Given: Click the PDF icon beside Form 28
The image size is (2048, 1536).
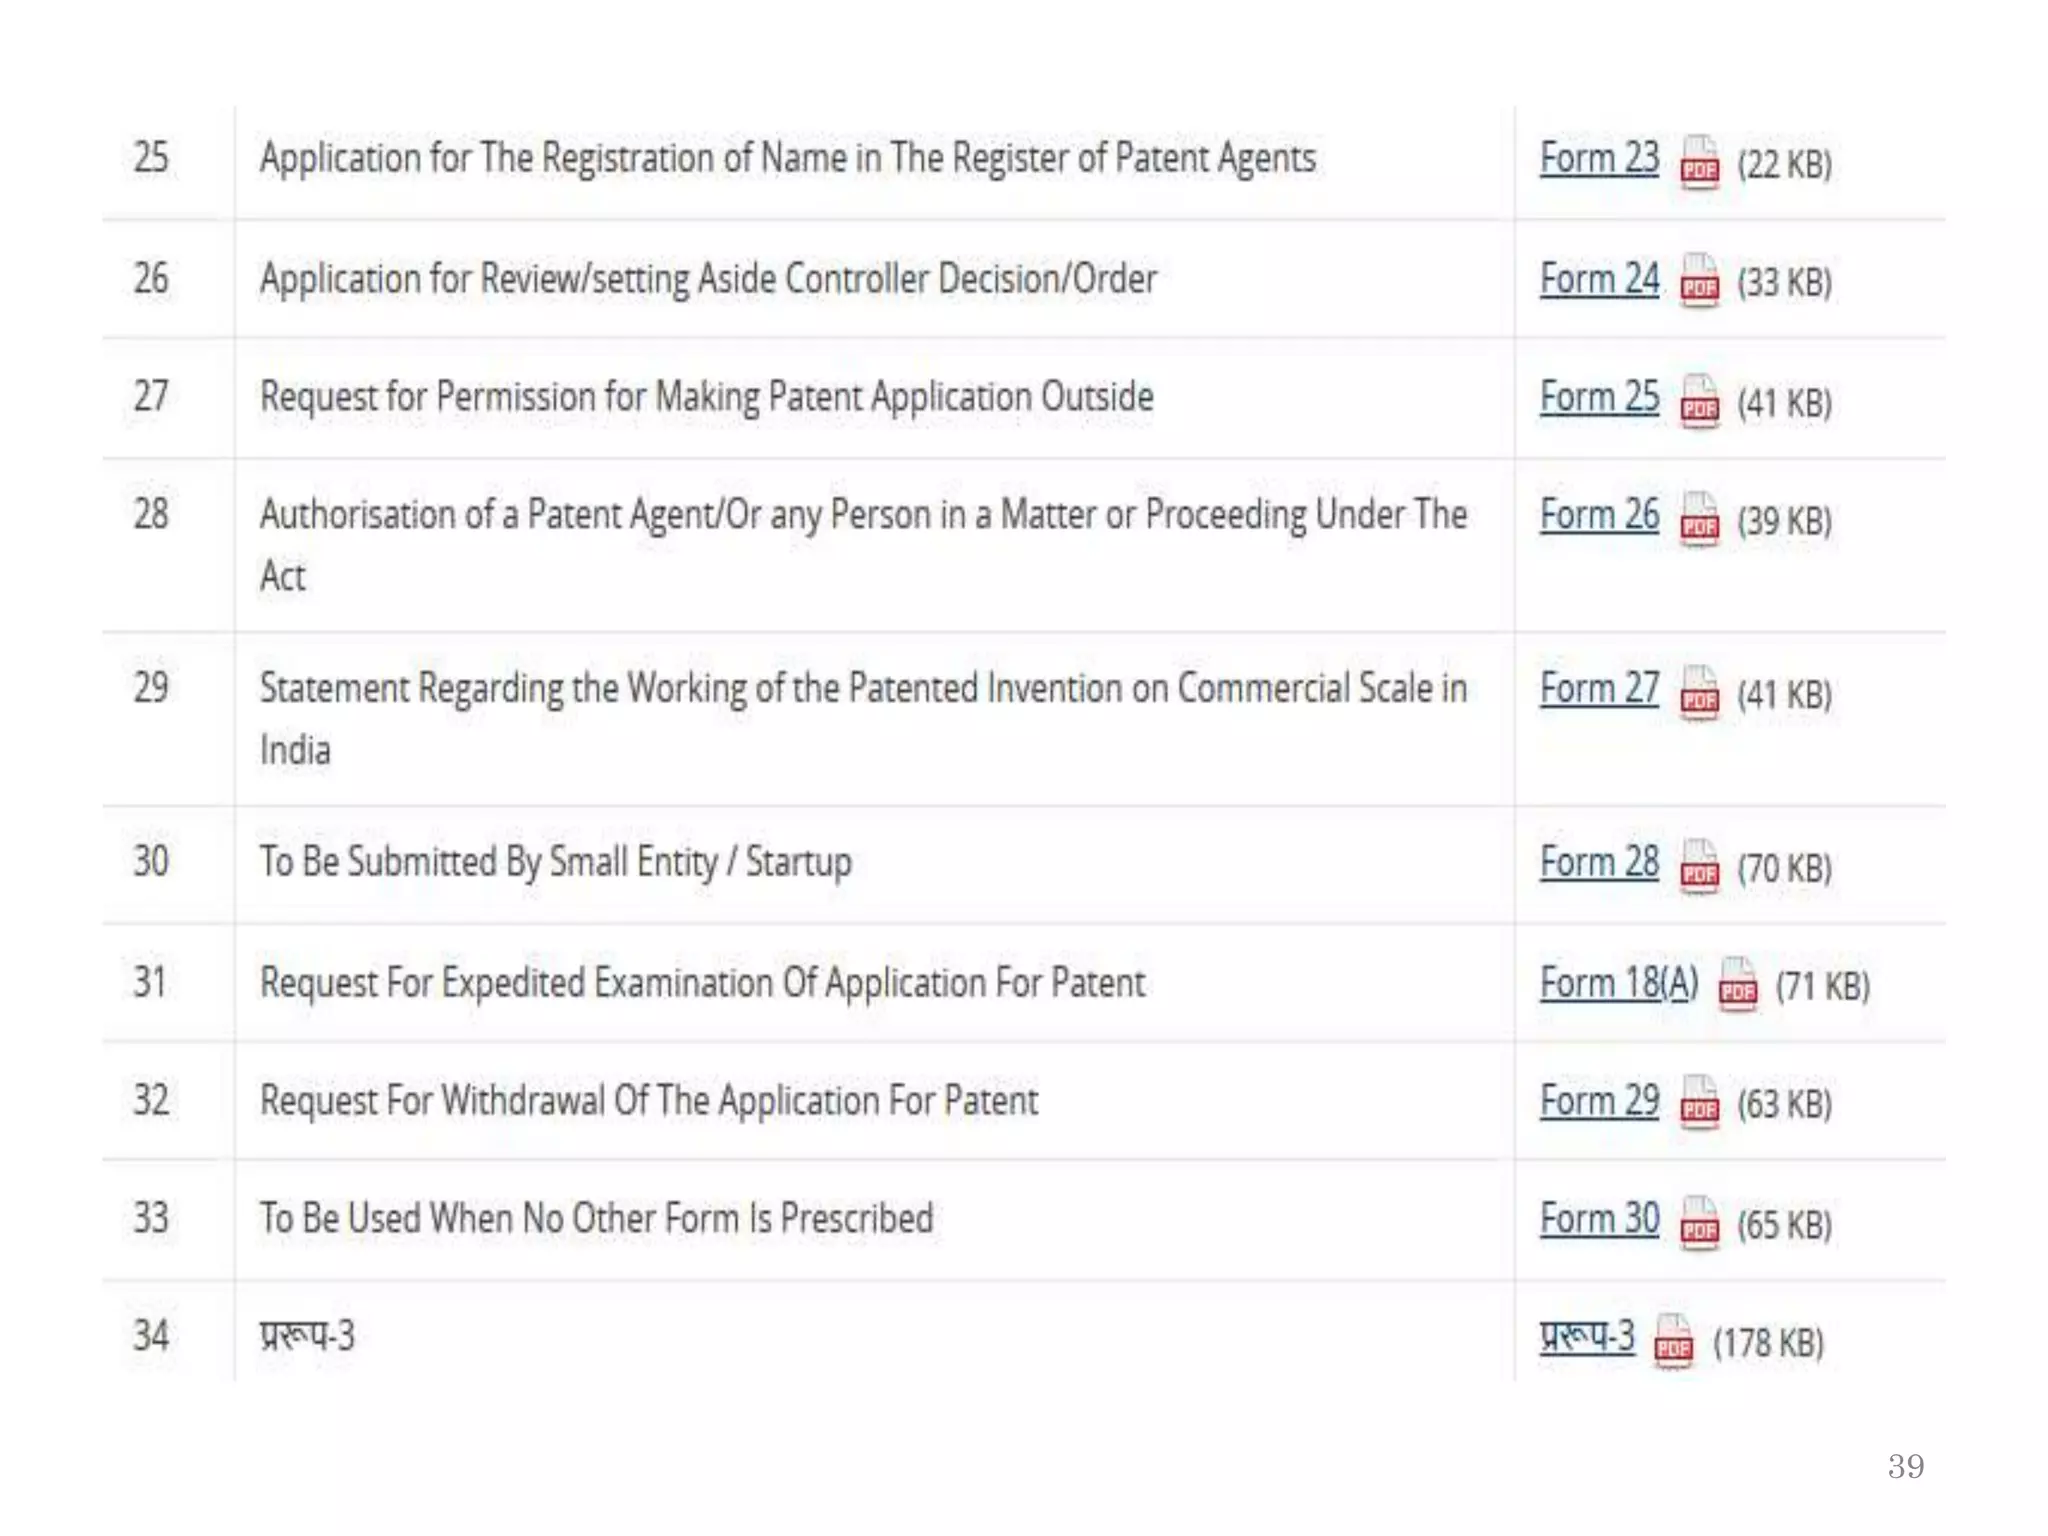Looking at the screenshot, I should [1699, 867].
